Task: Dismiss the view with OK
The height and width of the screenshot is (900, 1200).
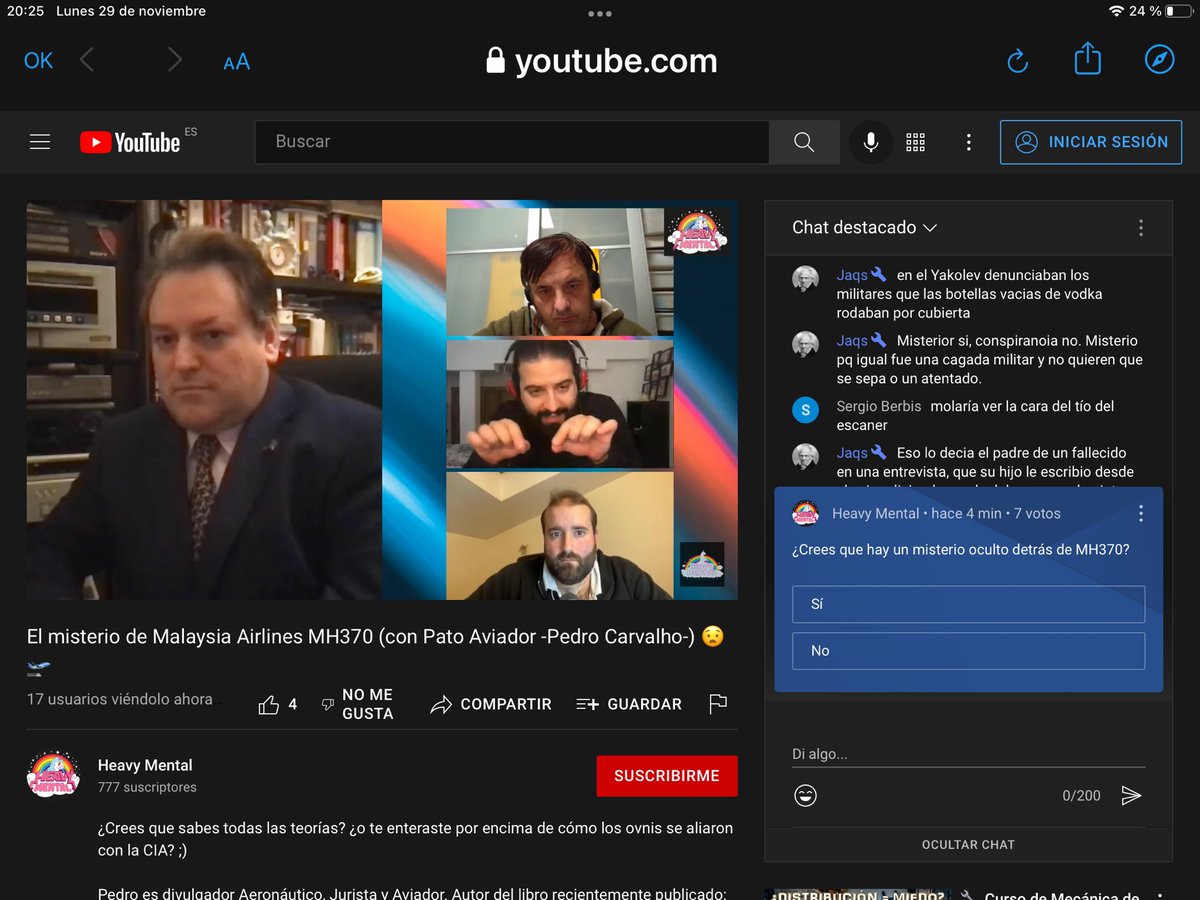Action: 38,61
